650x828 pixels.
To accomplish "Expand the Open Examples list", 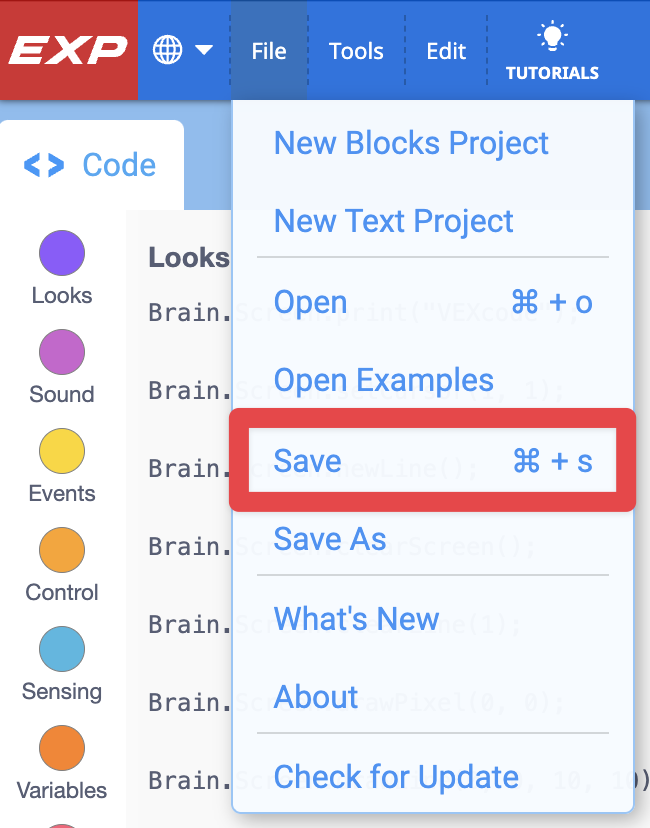I will 383,381.
